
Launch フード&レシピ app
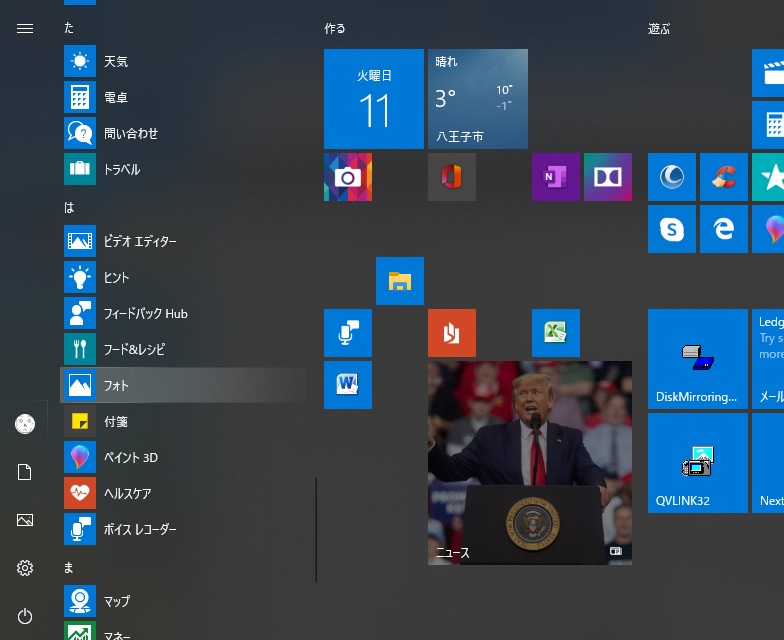[185, 349]
